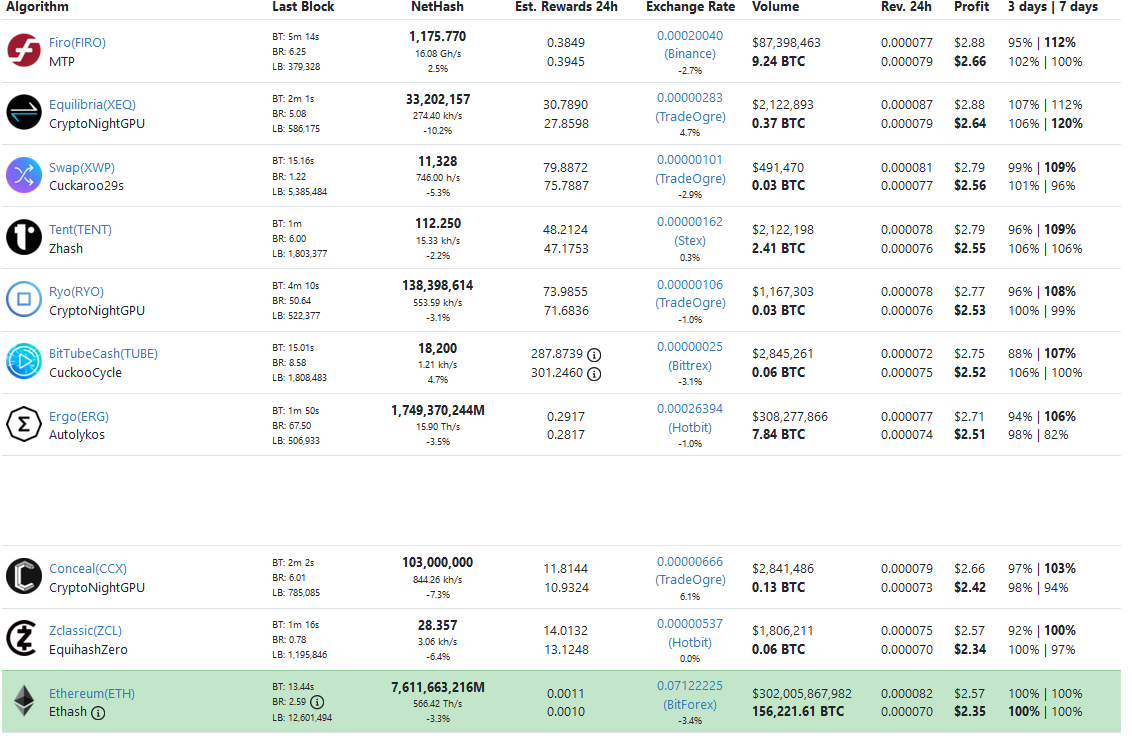Screen dimensions: 1132x738
Task: Select the Zhash algorithm label
Action: (x=66, y=249)
